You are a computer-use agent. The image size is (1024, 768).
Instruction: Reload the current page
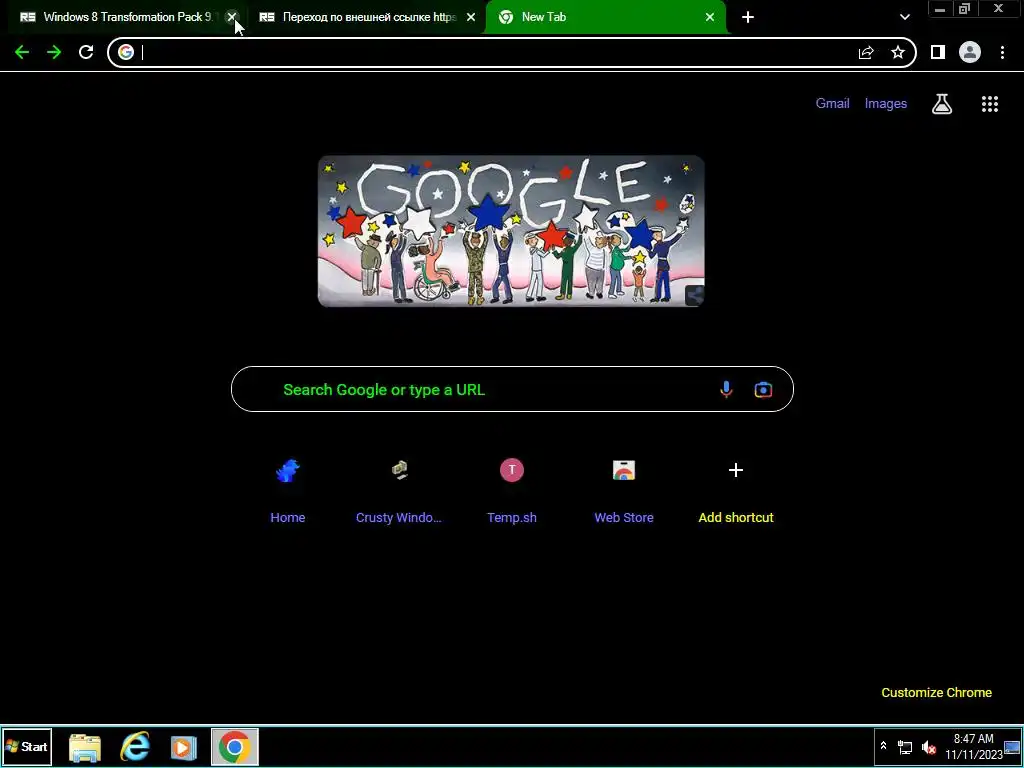click(86, 52)
